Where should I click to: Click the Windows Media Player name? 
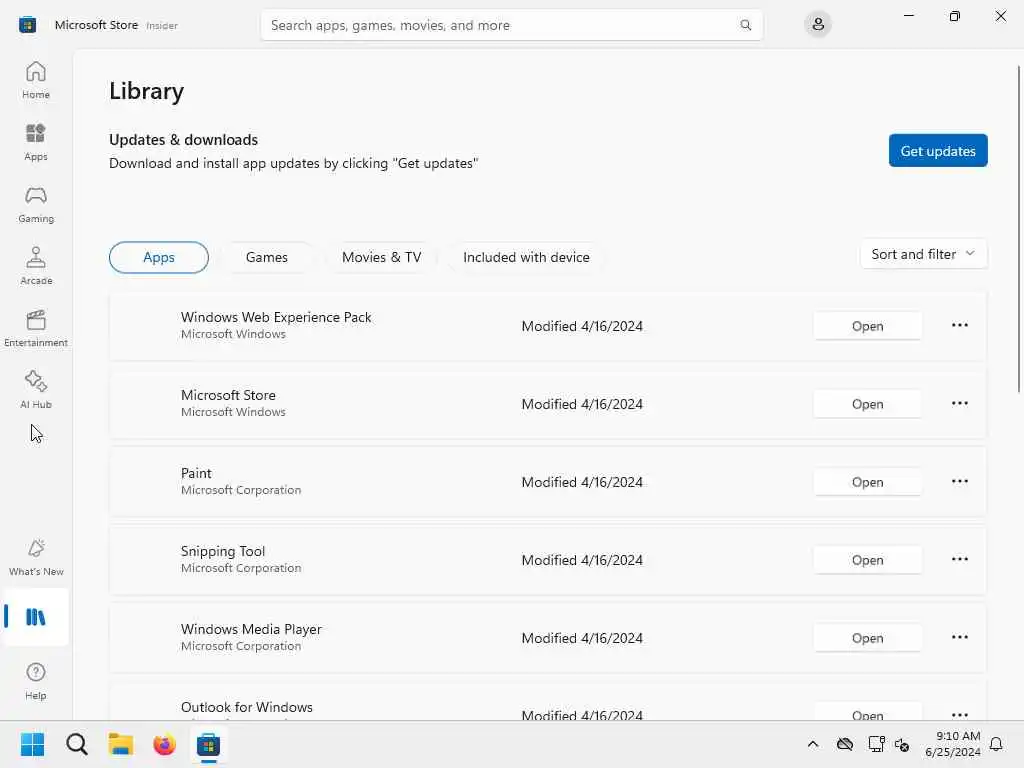251,629
